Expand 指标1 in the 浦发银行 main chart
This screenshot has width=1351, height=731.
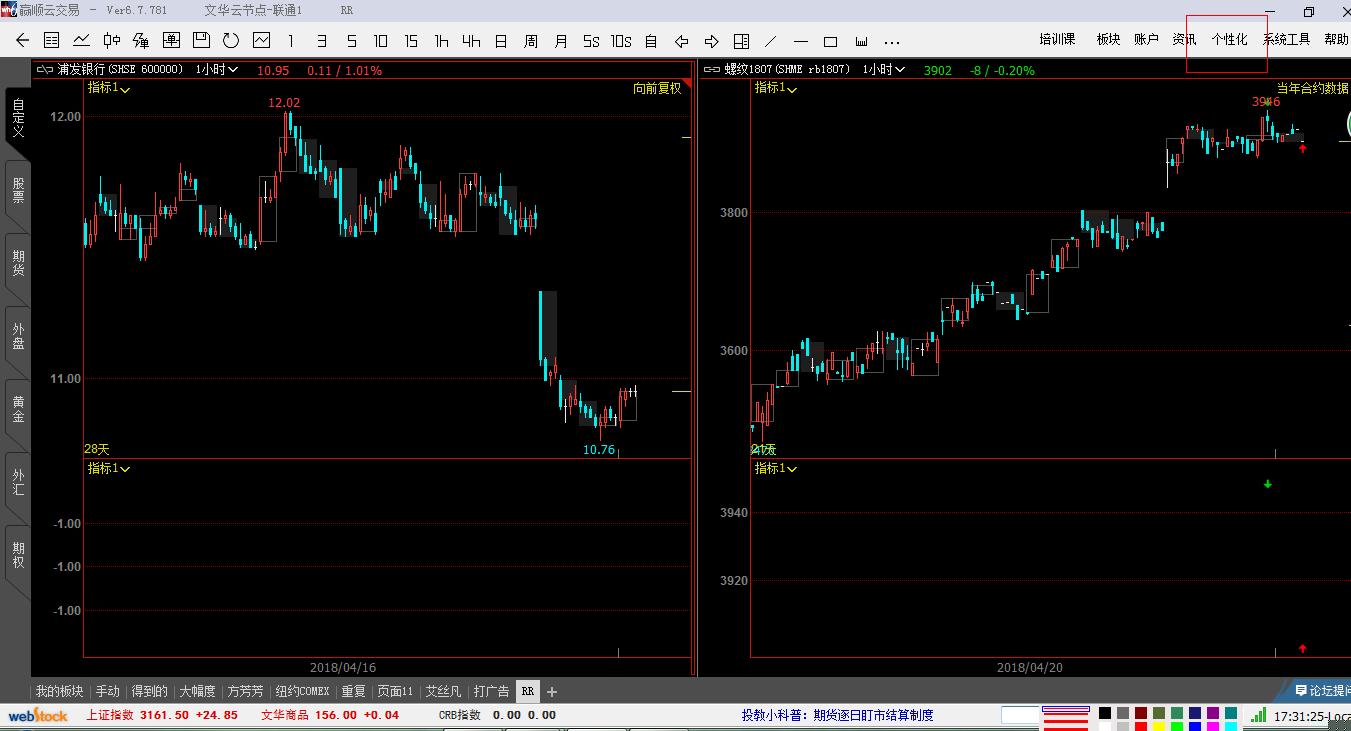[109, 88]
